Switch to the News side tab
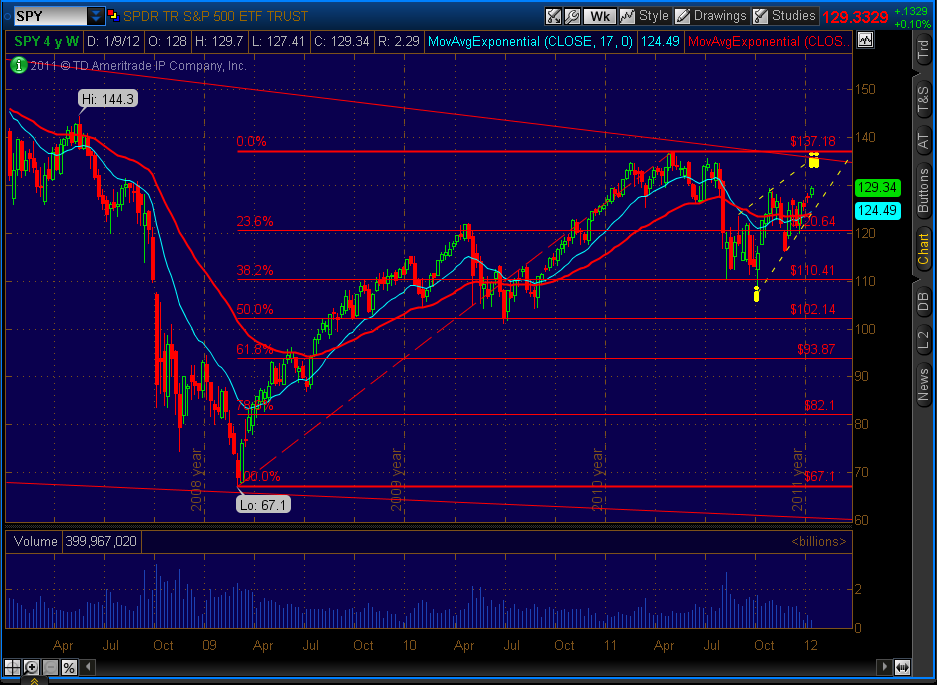The width and height of the screenshot is (937, 685). point(924,384)
